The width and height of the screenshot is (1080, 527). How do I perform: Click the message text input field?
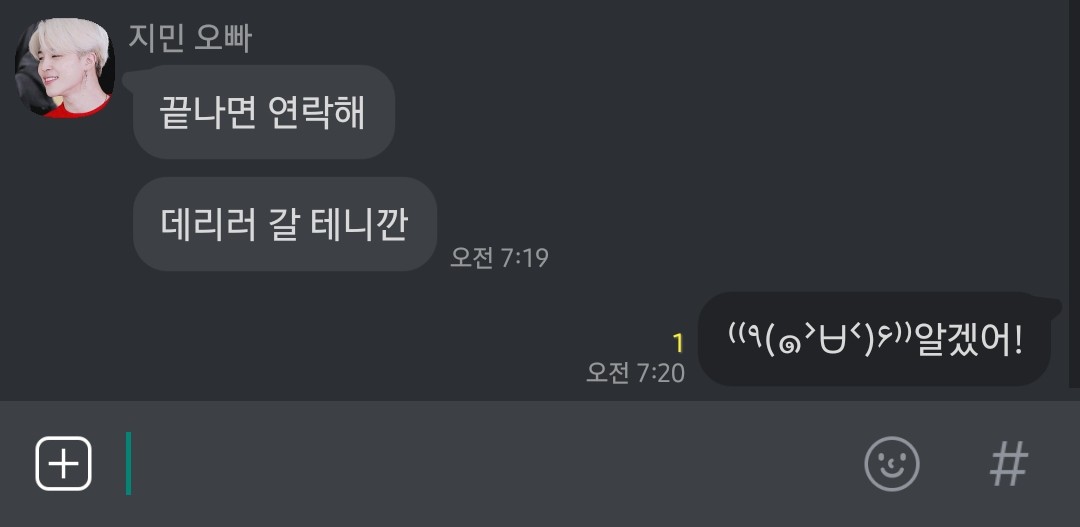(x=482, y=464)
